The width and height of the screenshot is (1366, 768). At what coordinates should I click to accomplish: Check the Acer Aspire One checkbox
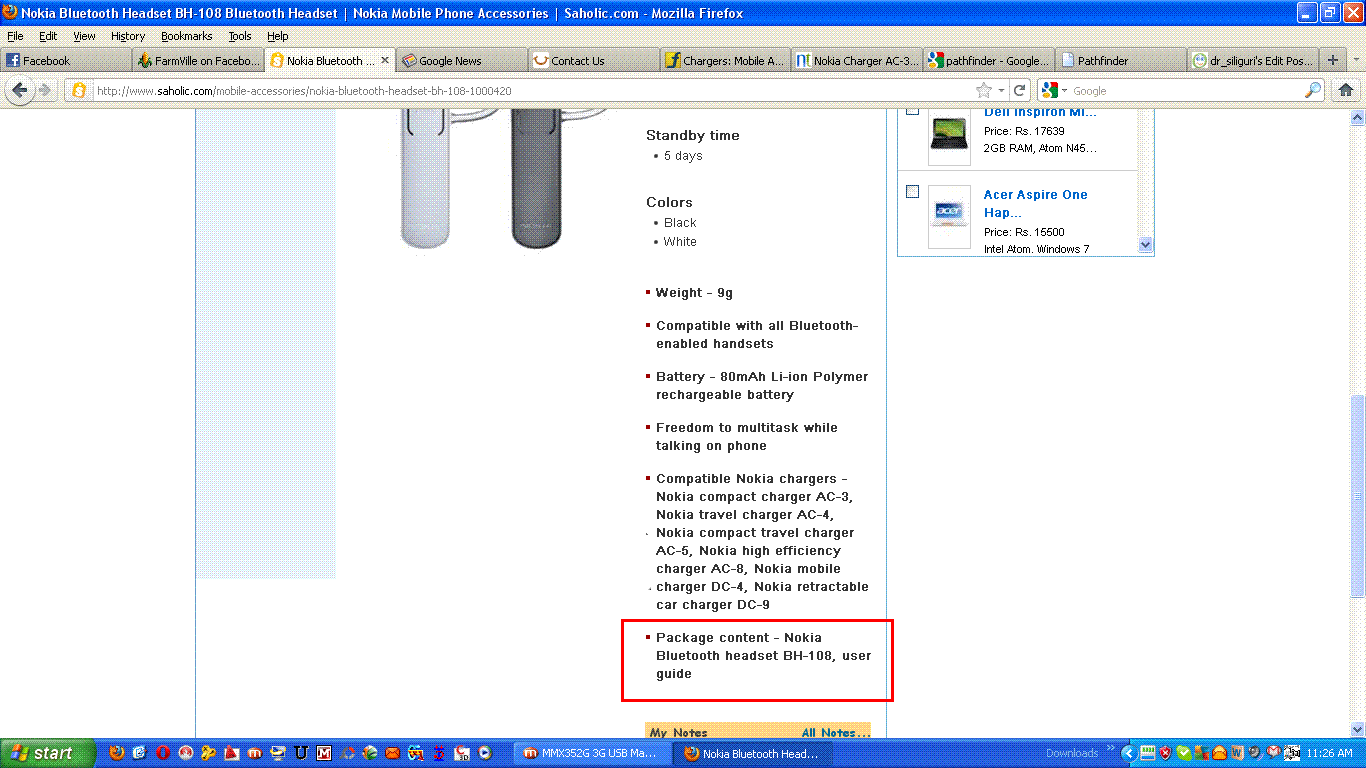912,192
